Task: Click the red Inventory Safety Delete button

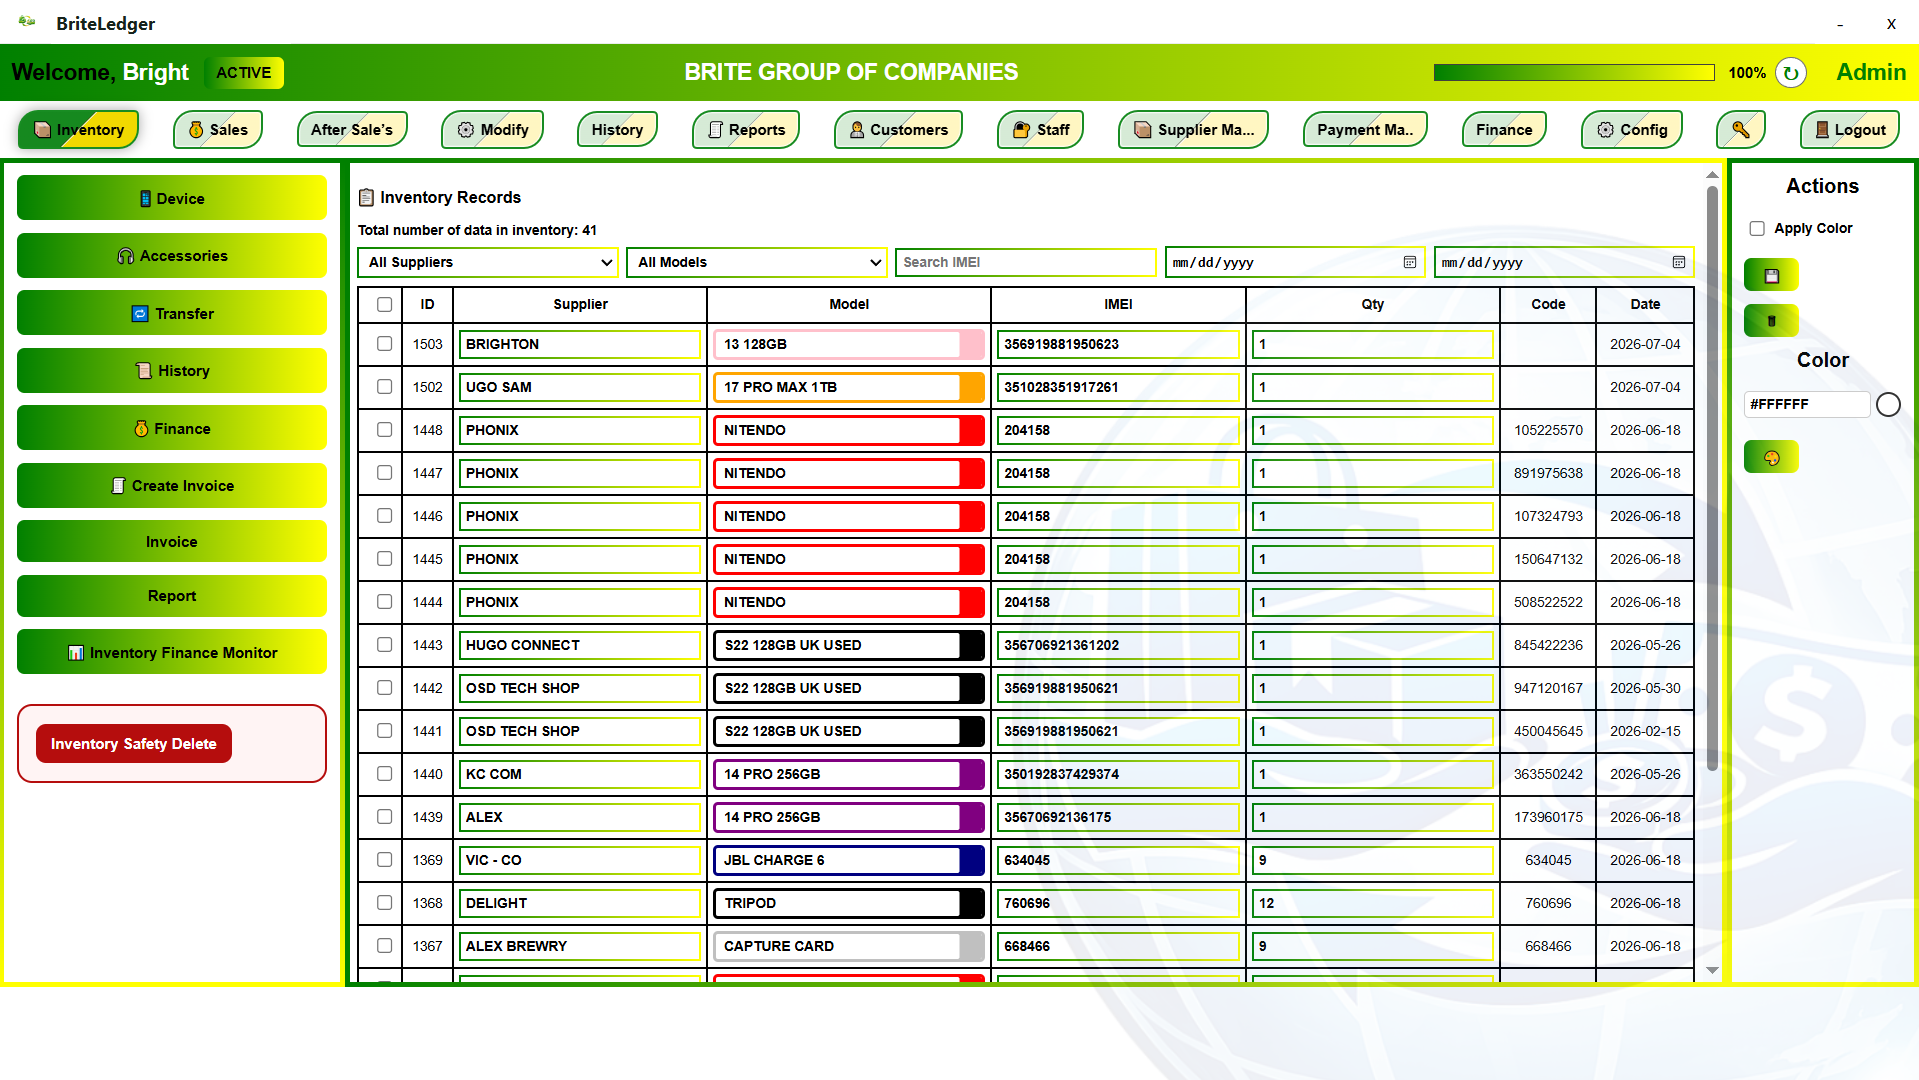Action: coord(134,744)
